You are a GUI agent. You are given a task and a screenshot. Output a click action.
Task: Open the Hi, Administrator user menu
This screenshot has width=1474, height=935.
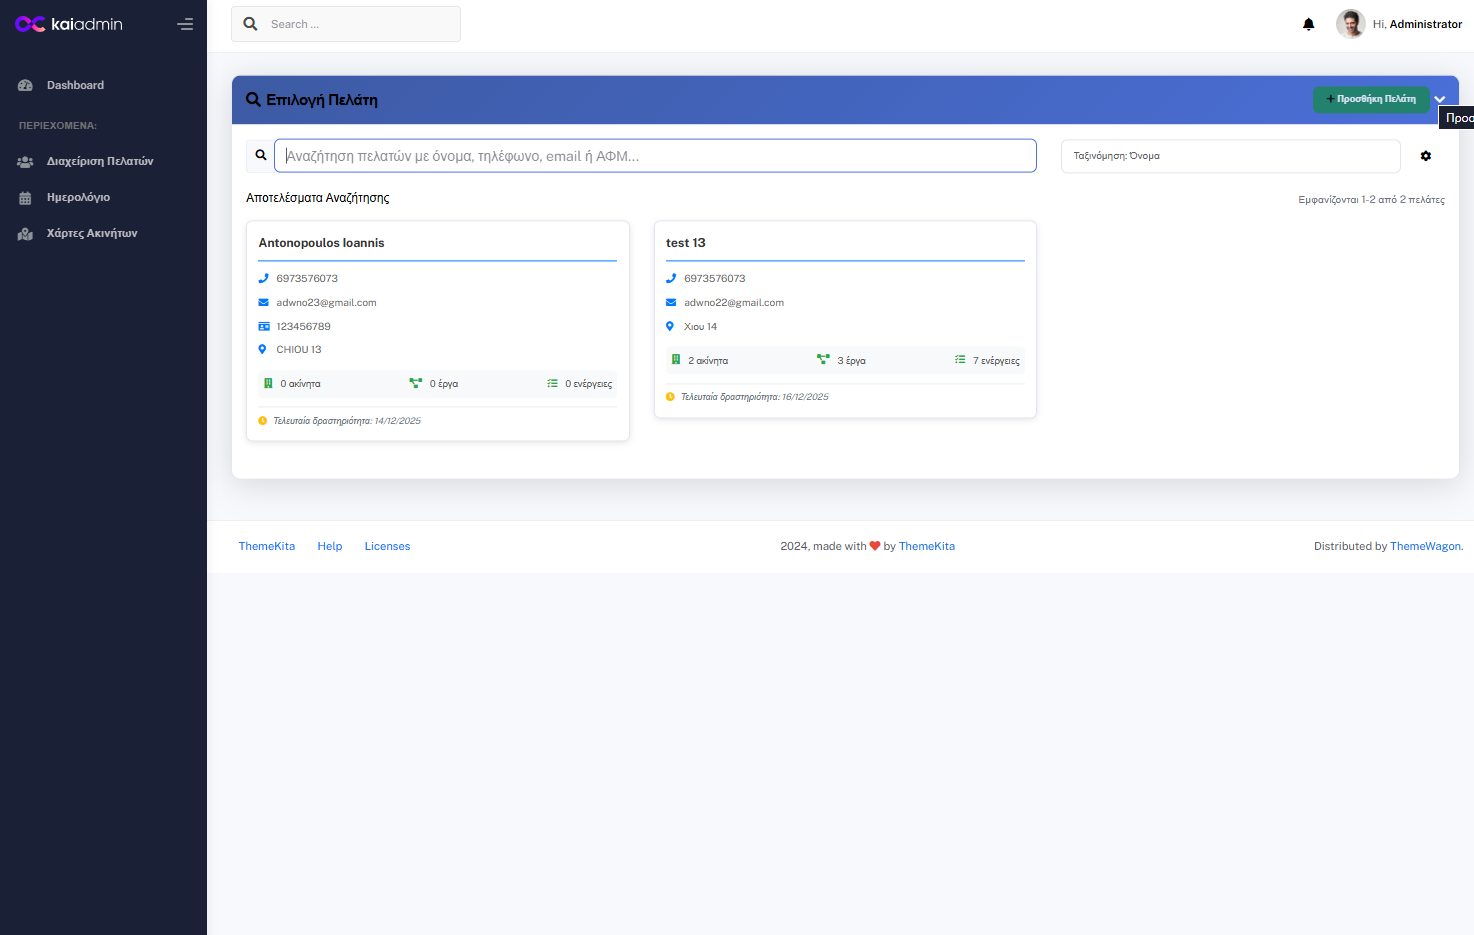1417,24
